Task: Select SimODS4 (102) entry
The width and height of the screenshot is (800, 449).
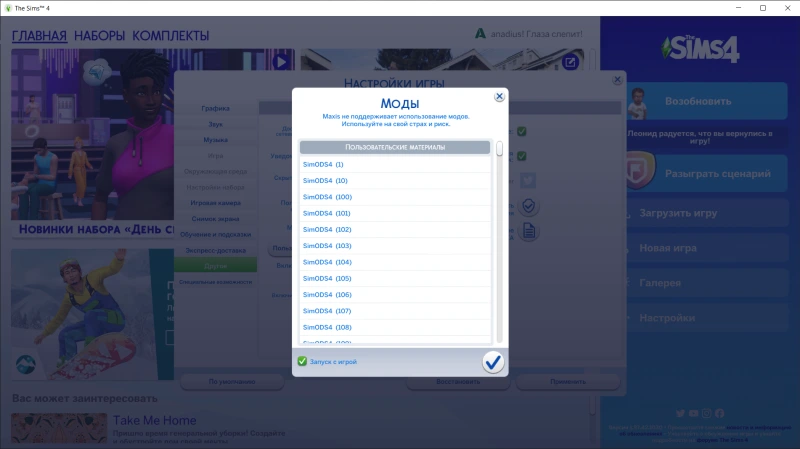Action: (x=395, y=230)
